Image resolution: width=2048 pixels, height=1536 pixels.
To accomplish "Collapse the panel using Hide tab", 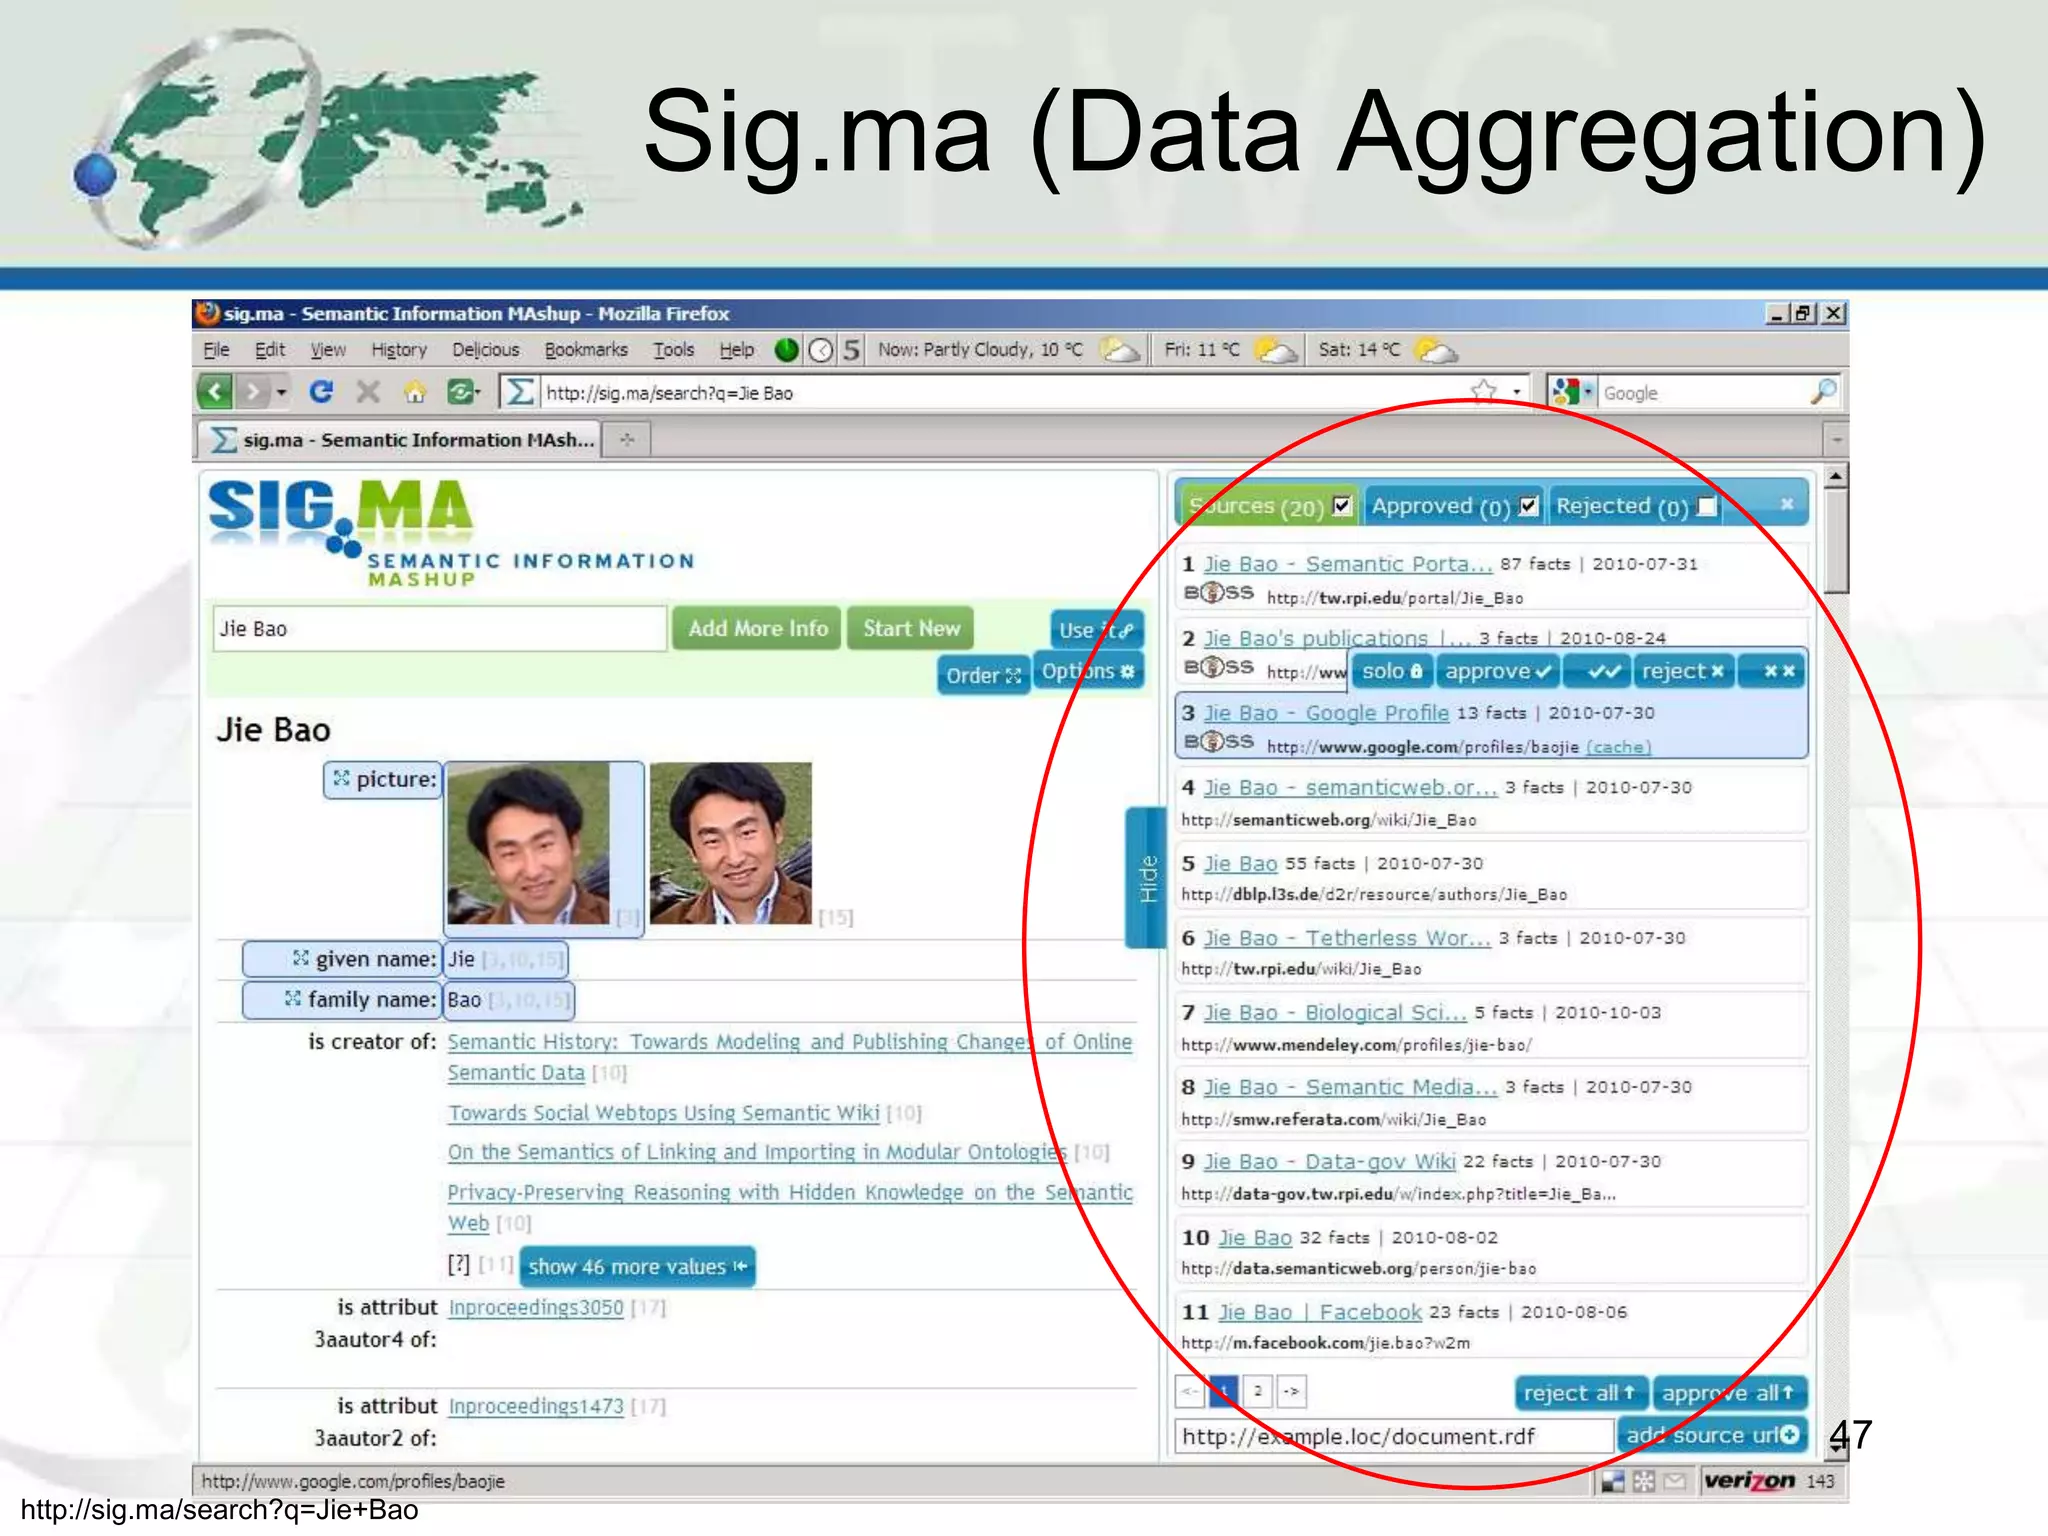I will coord(1146,877).
